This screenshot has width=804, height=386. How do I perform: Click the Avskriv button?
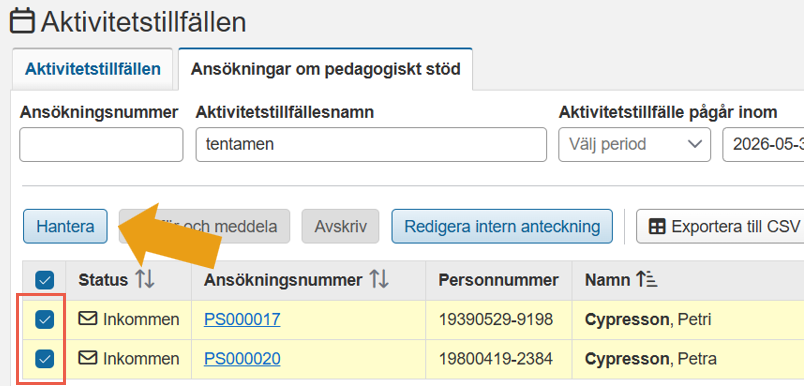pyautogui.click(x=340, y=226)
